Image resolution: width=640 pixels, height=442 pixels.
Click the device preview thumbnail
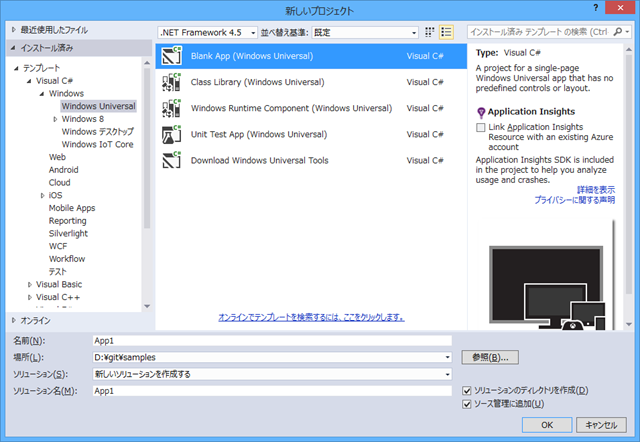(547, 288)
